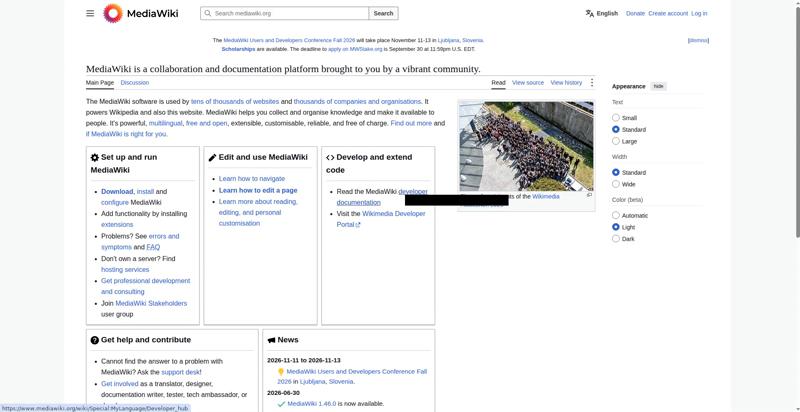Image resolution: width=800 pixels, height=412 pixels.
Task: Open the Get involved link
Action: coord(119,384)
